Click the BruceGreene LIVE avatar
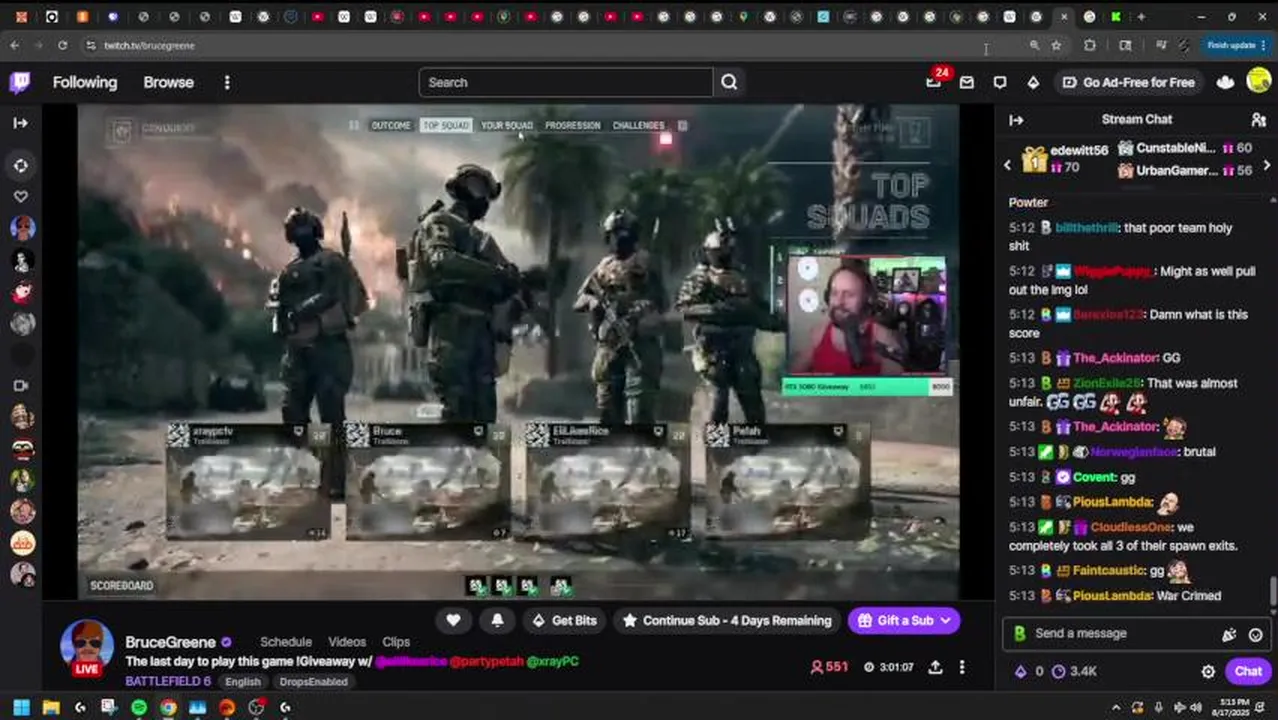This screenshot has width=1278, height=720. [x=87, y=648]
